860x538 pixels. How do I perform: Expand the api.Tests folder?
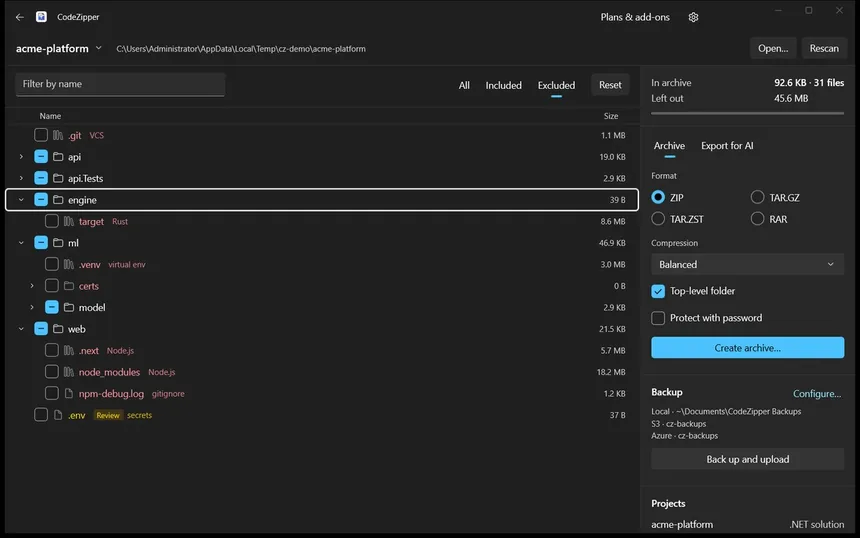[21, 178]
